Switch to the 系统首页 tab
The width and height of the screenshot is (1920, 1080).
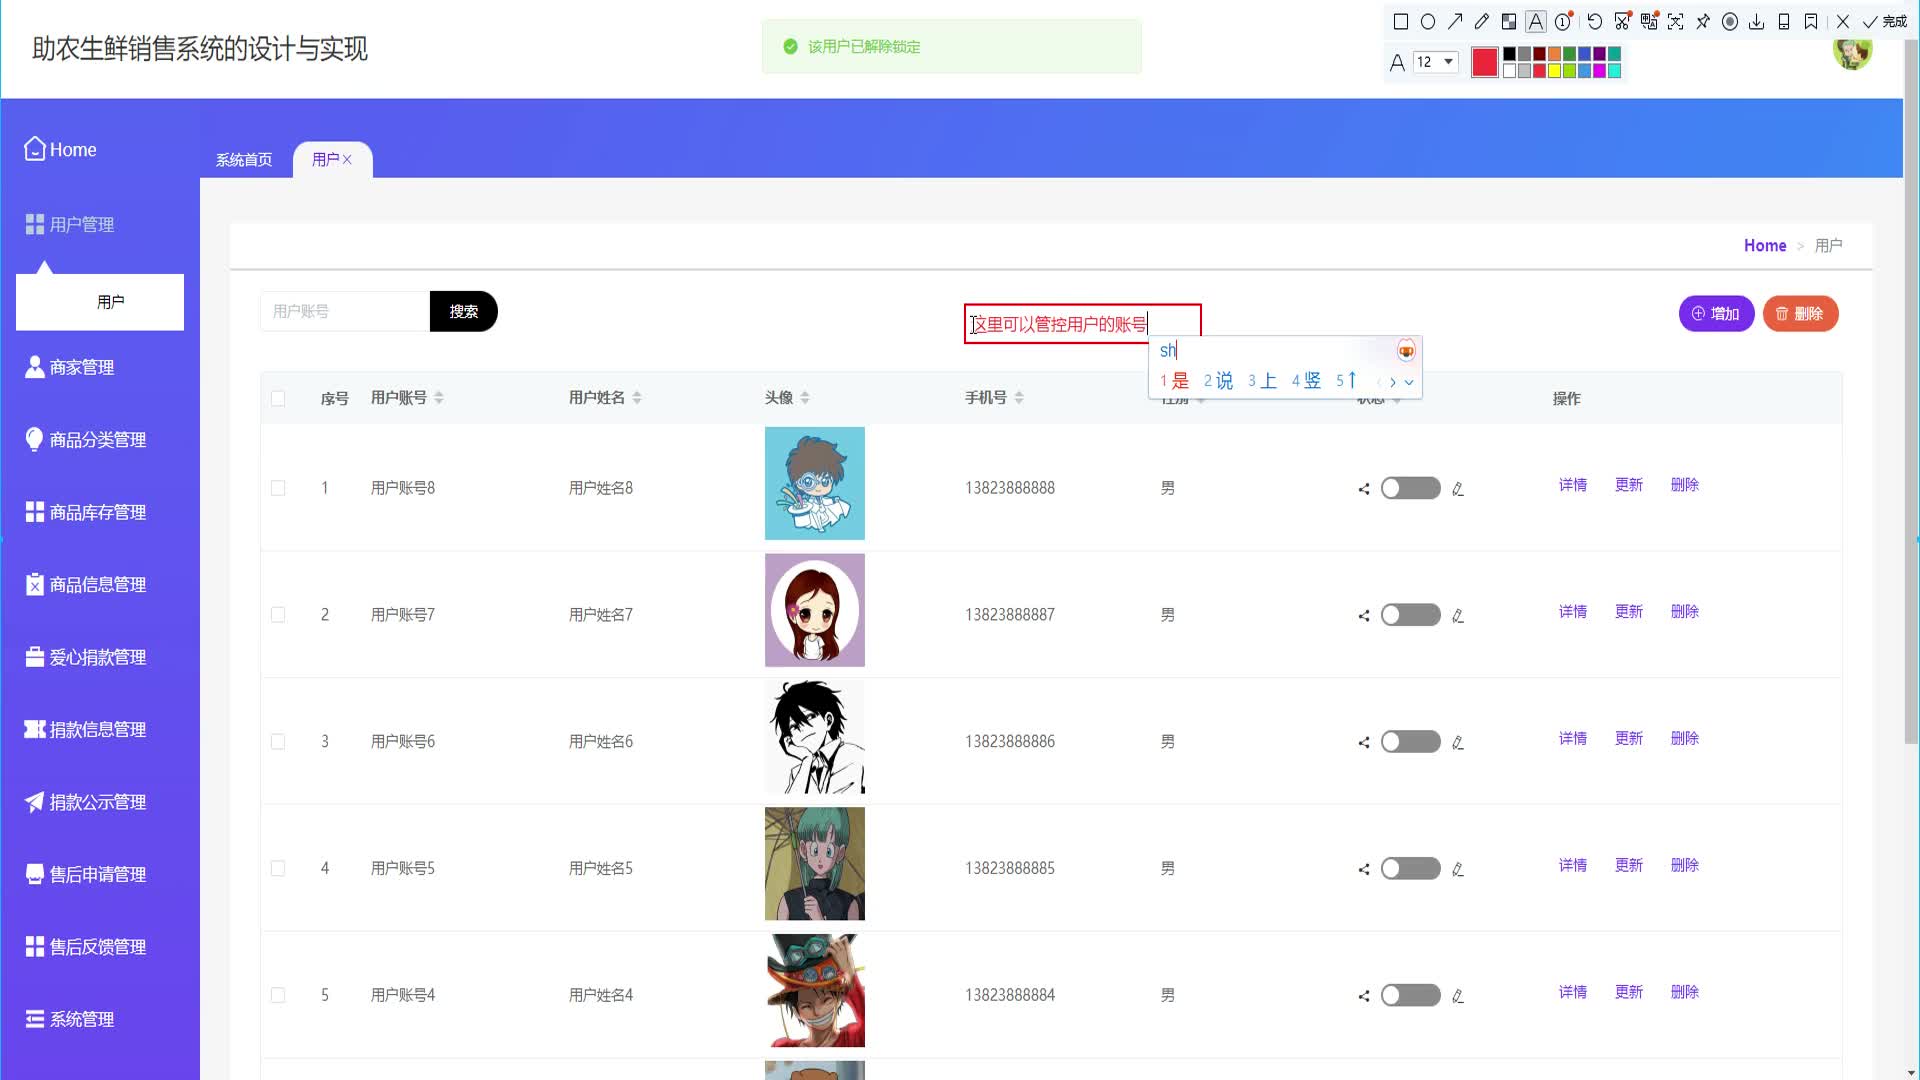(x=243, y=159)
